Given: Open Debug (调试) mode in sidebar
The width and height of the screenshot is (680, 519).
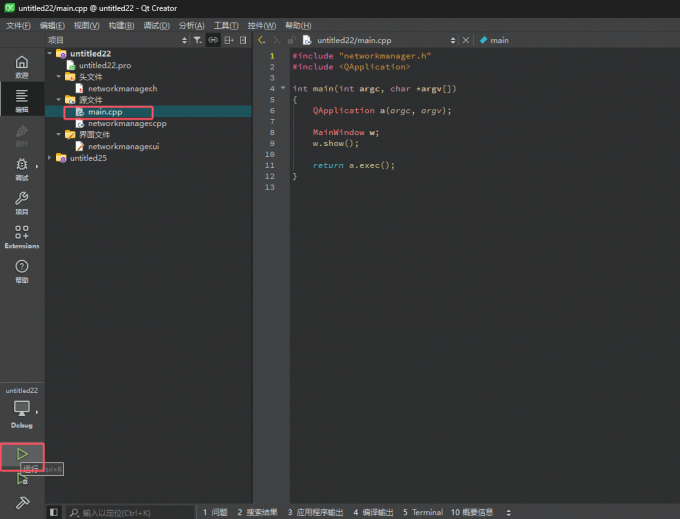Looking at the screenshot, I should [x=22, y=169].
